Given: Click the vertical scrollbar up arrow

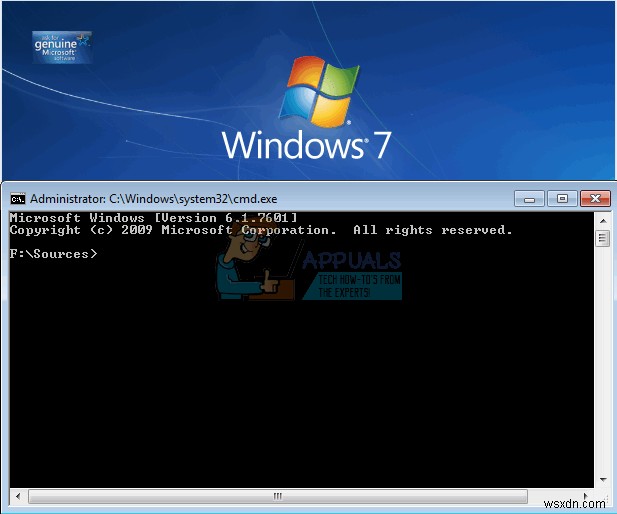Looking at the screenshot, I should pyautogui.click(x=603, y=220).
